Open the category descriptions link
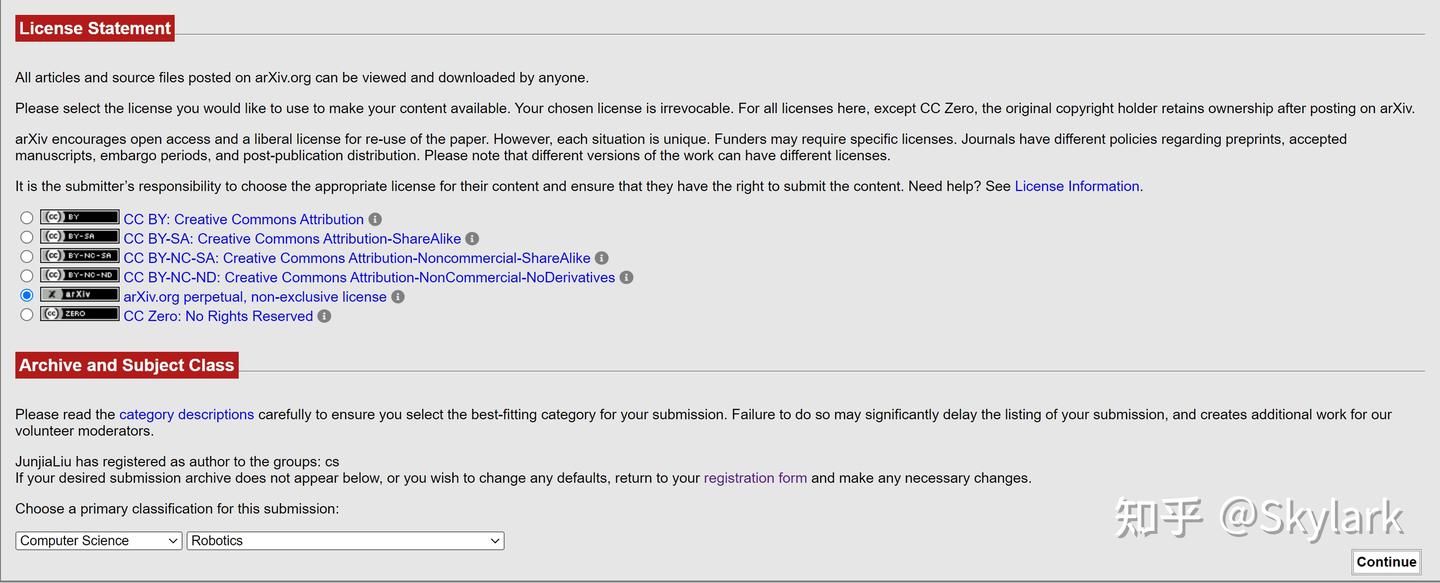 [186, 414]
